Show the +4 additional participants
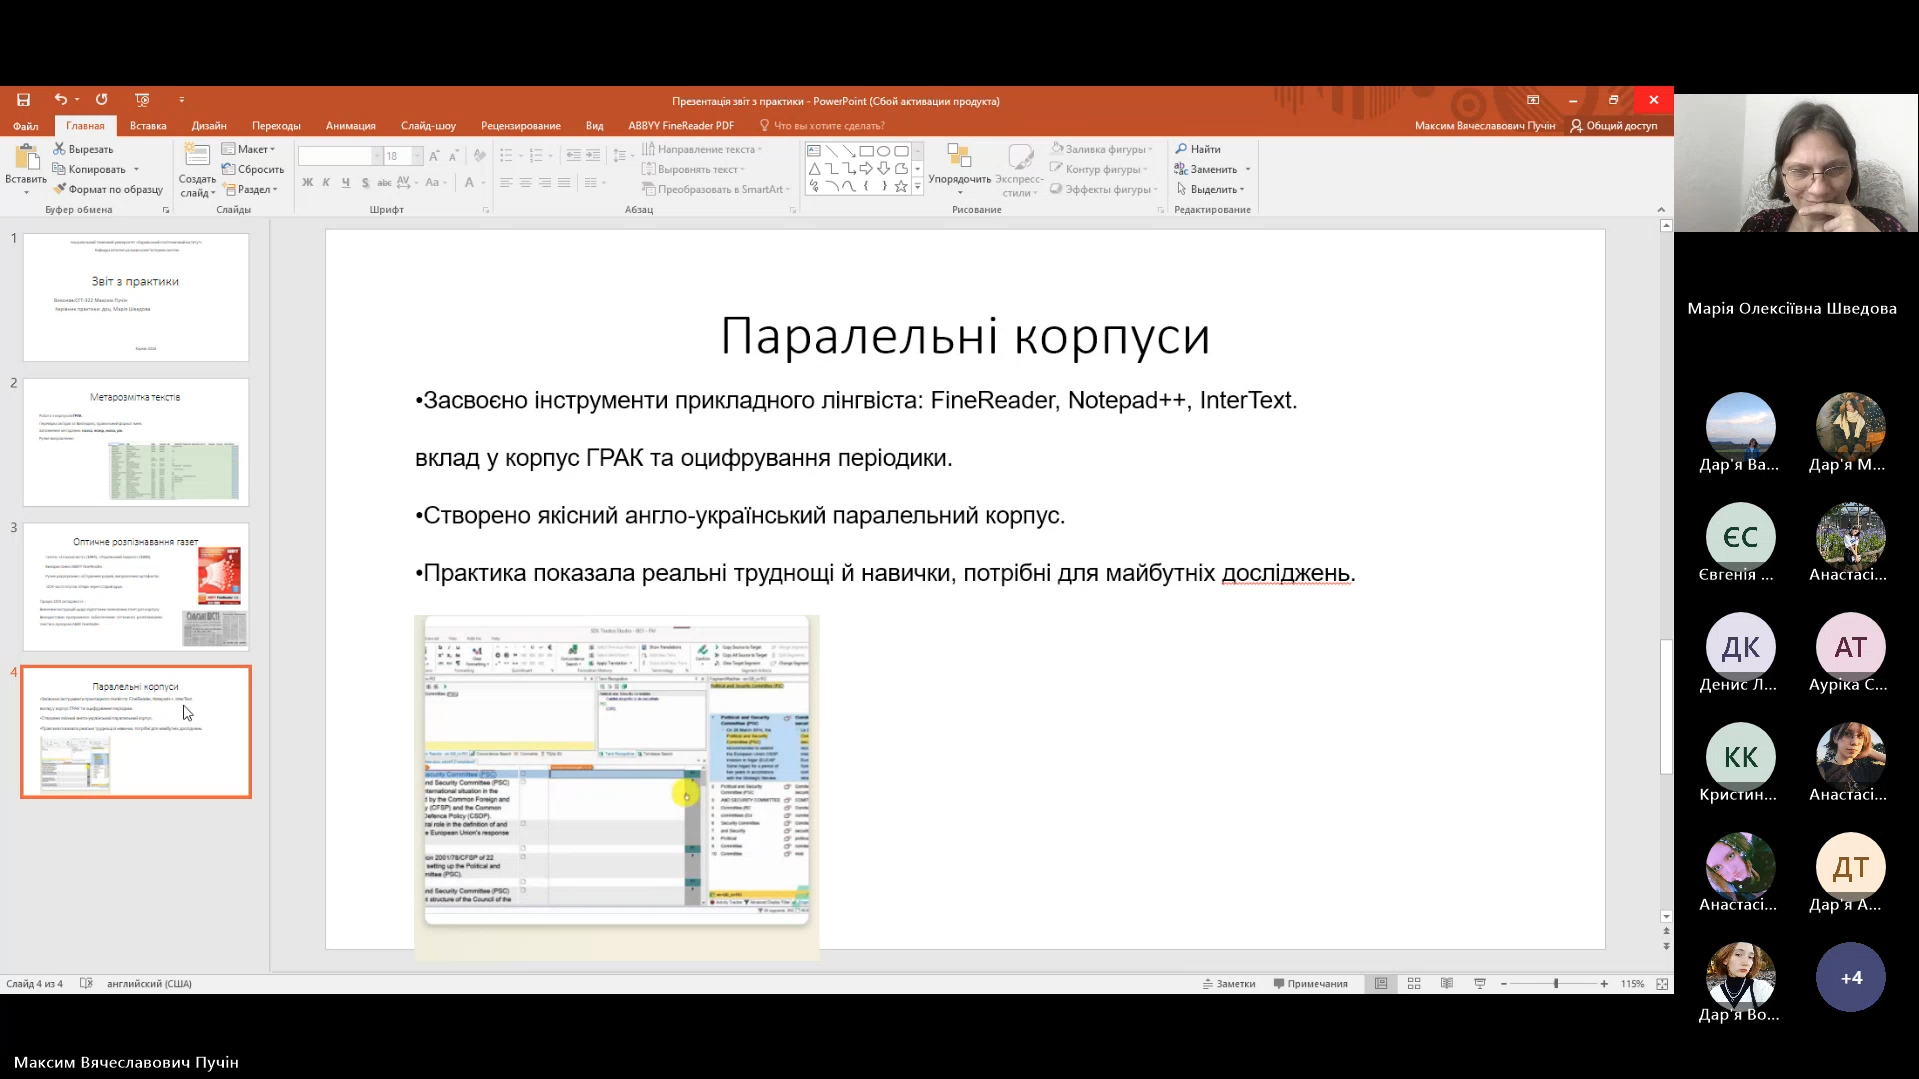The width and height of the screenshot is (1919, 1079). (x=1851, y=977)
